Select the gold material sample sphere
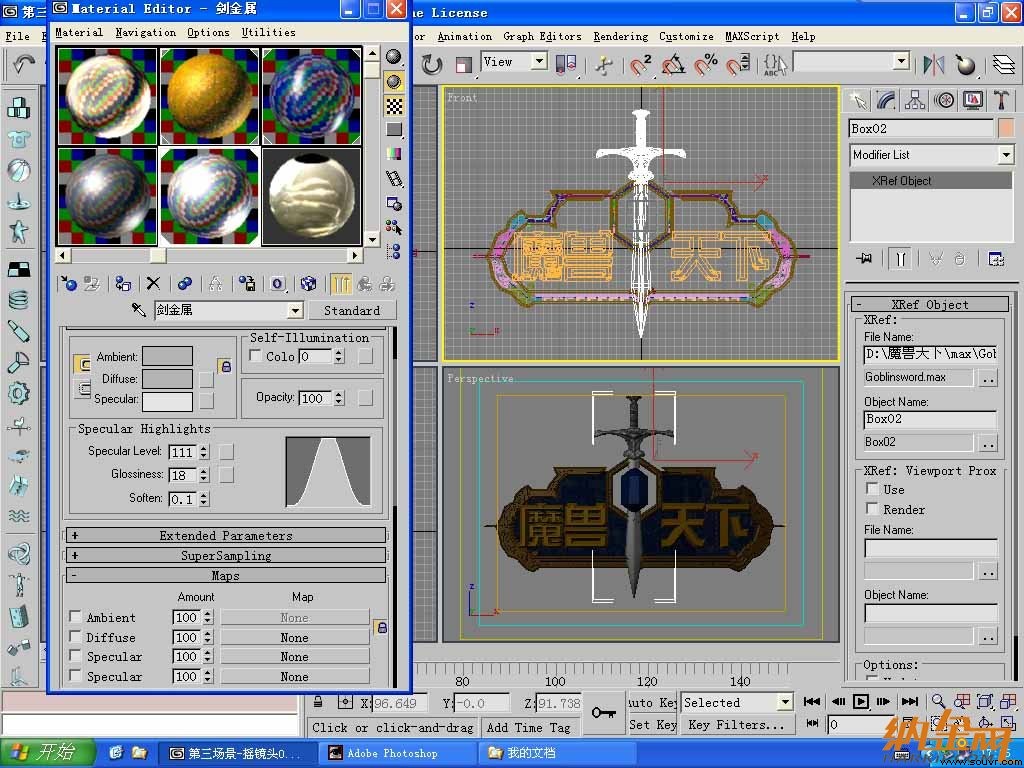This screenshot has height=768, width=1024. [209, 95]
